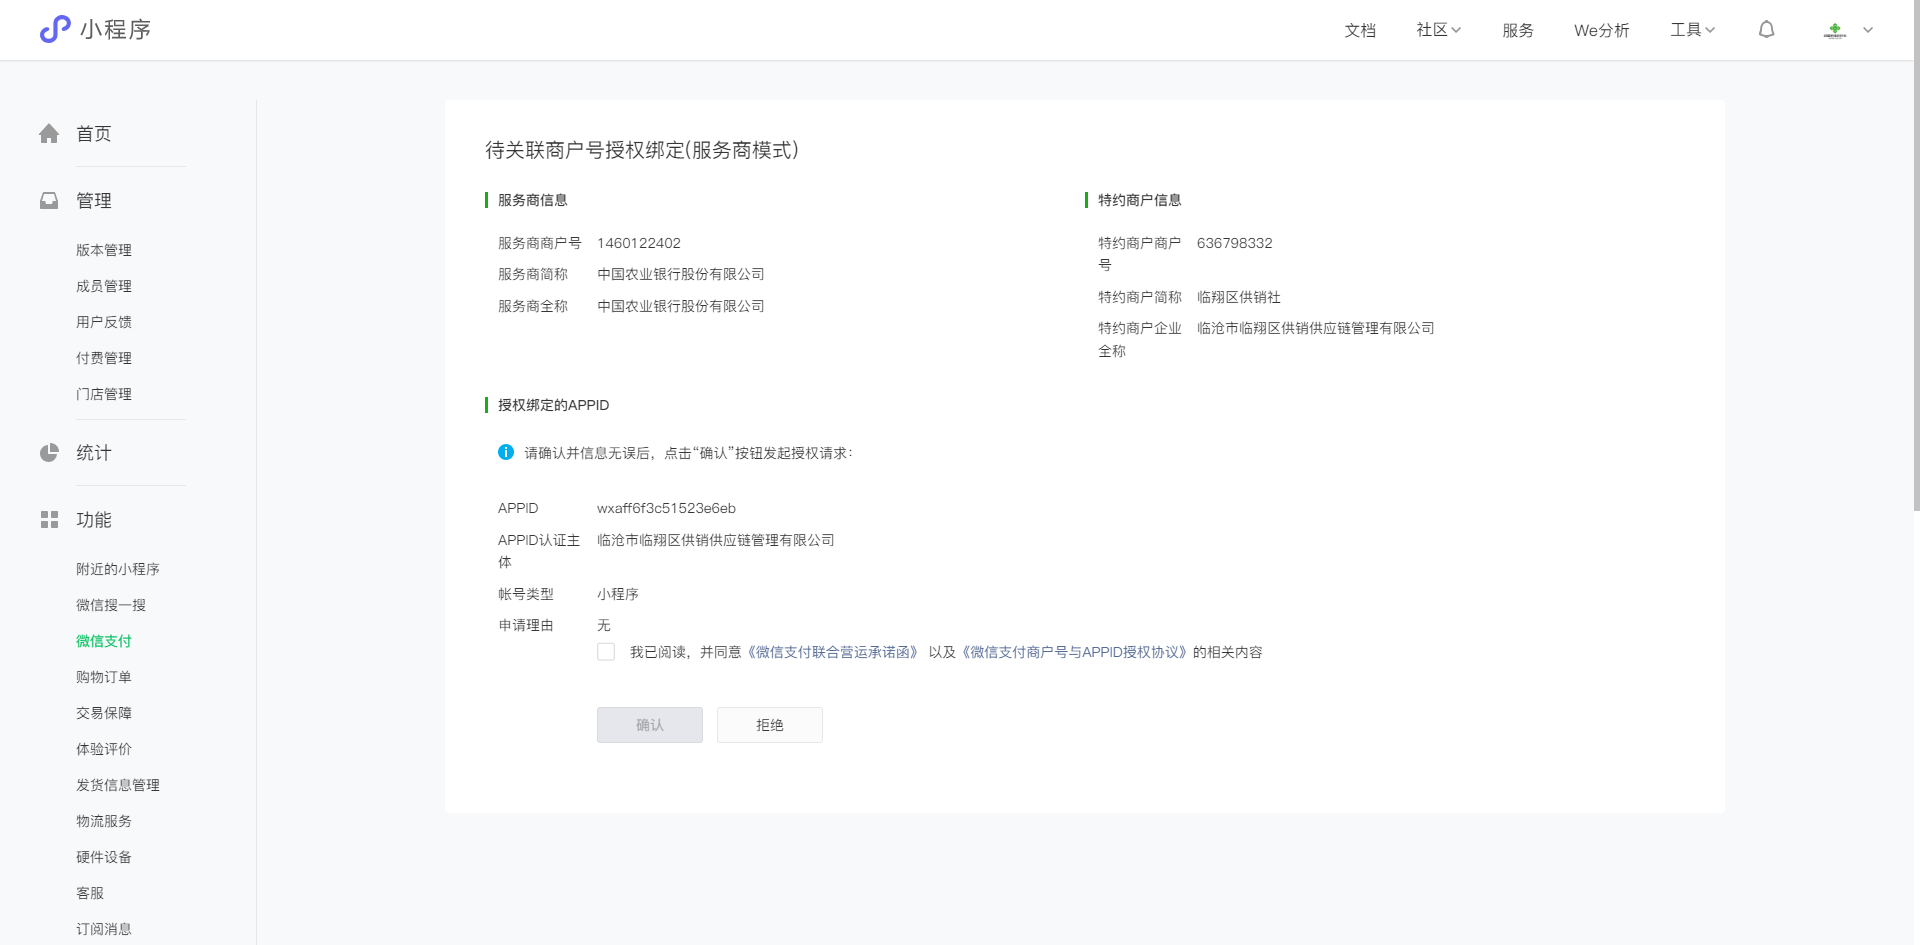Open 交易保障 page
Screen dimensions: 1920x945
coord(104,713)
